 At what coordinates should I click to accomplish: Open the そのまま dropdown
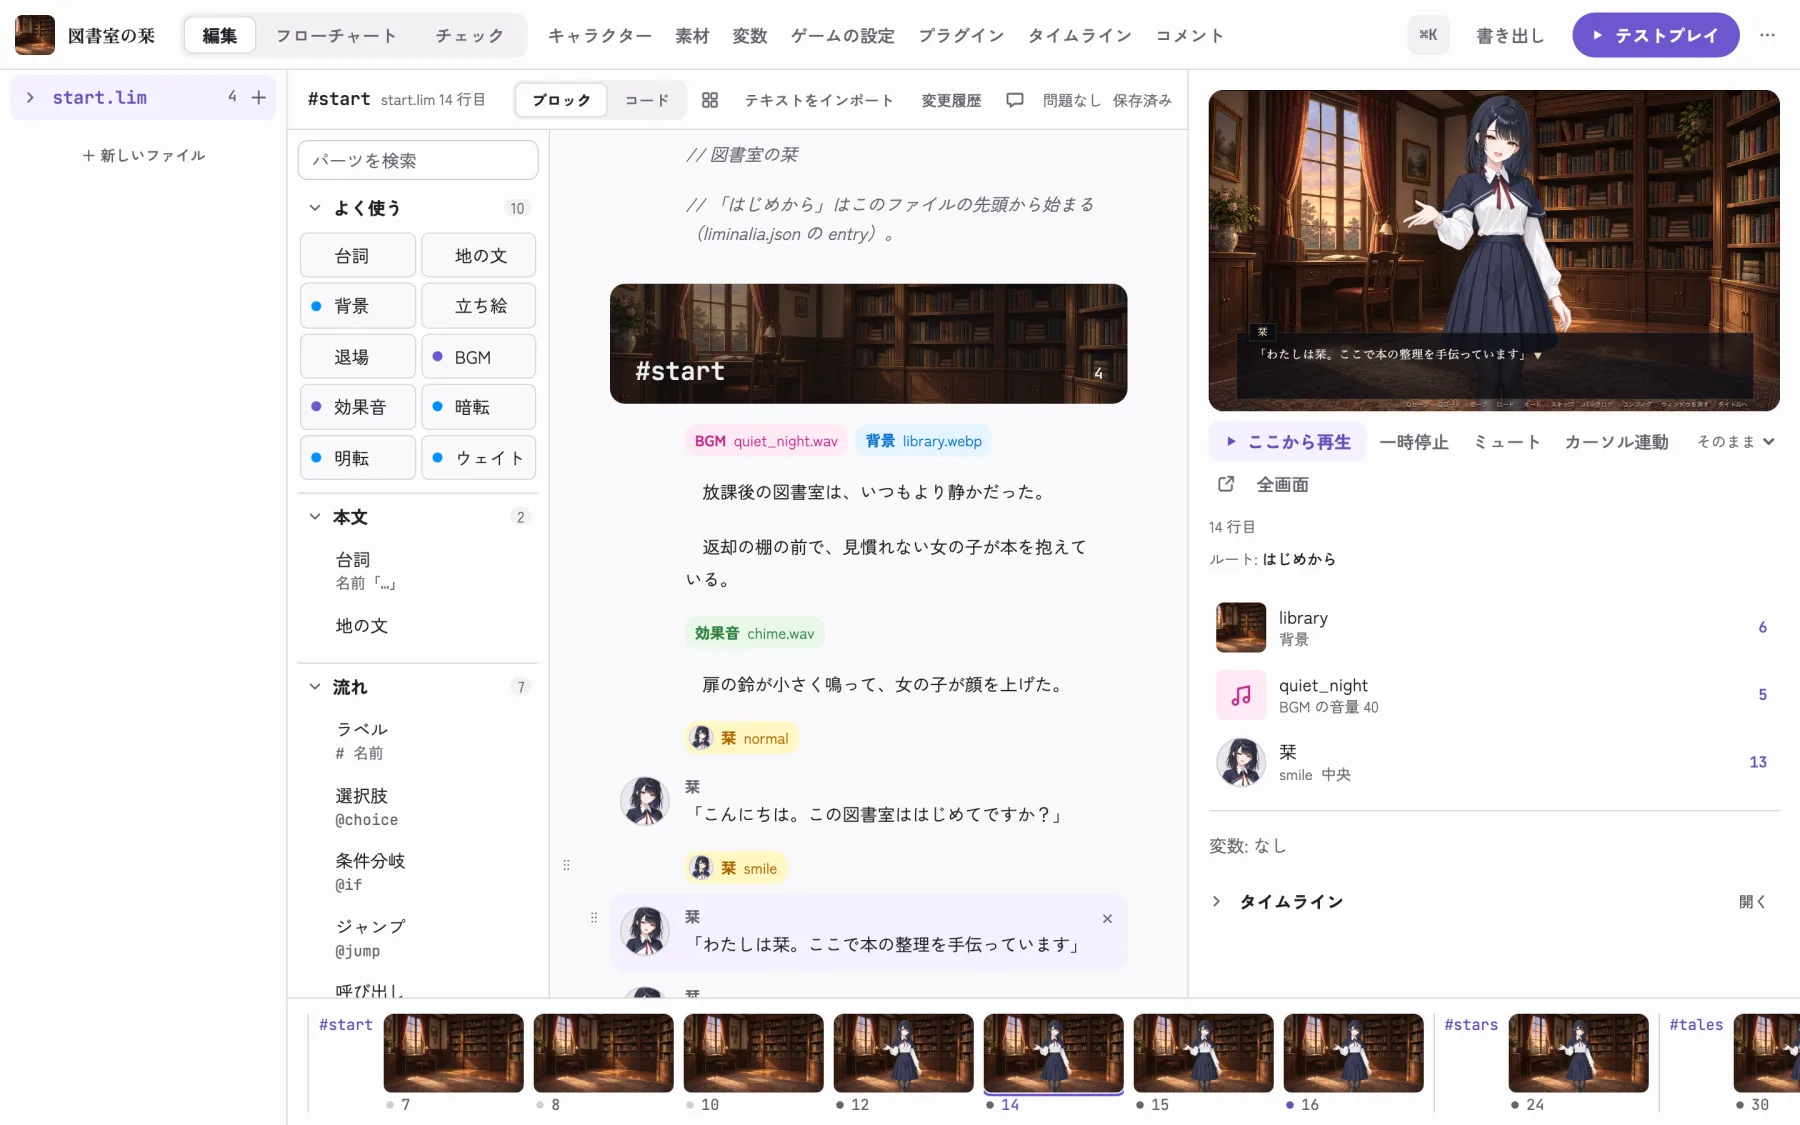1735,442
